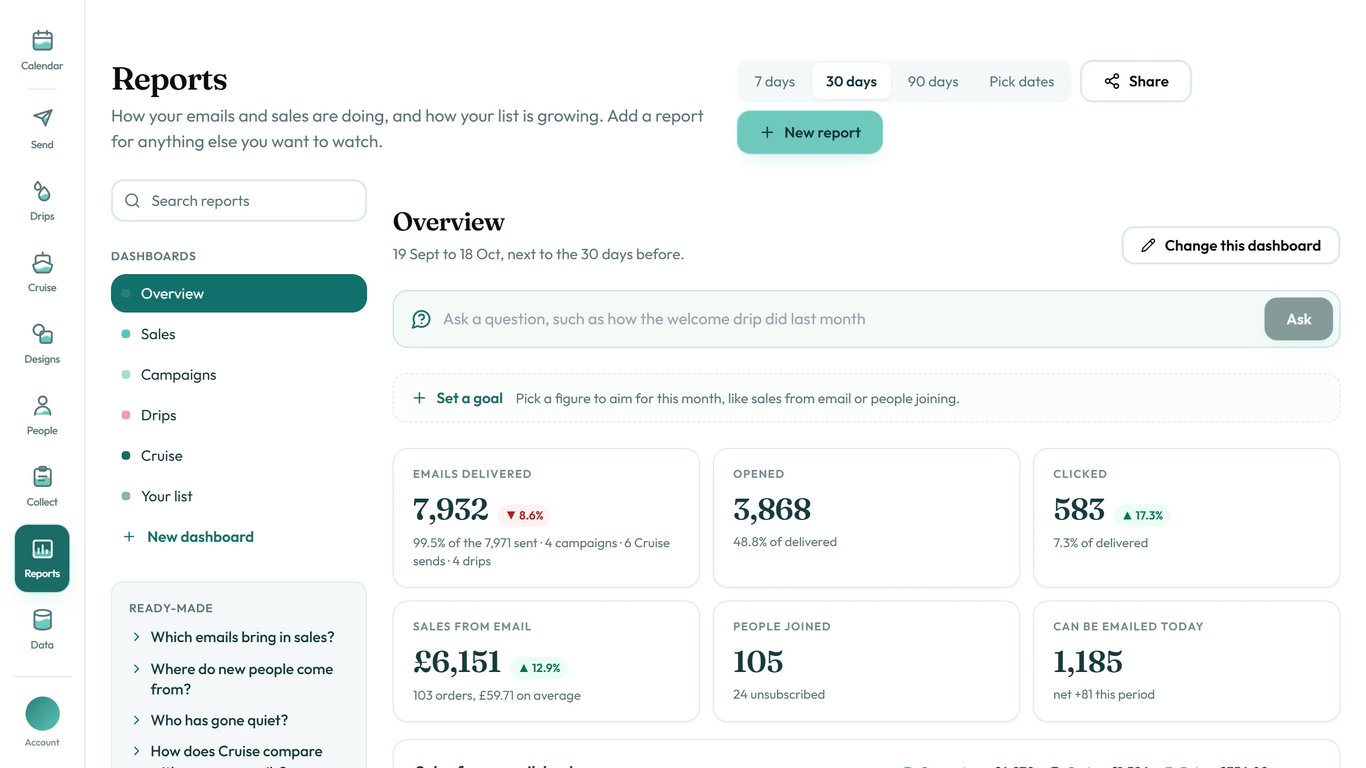This screenshot has width=1366, height=768.
Task: Click the plus icon next to New dashboard
Action: 129,537
